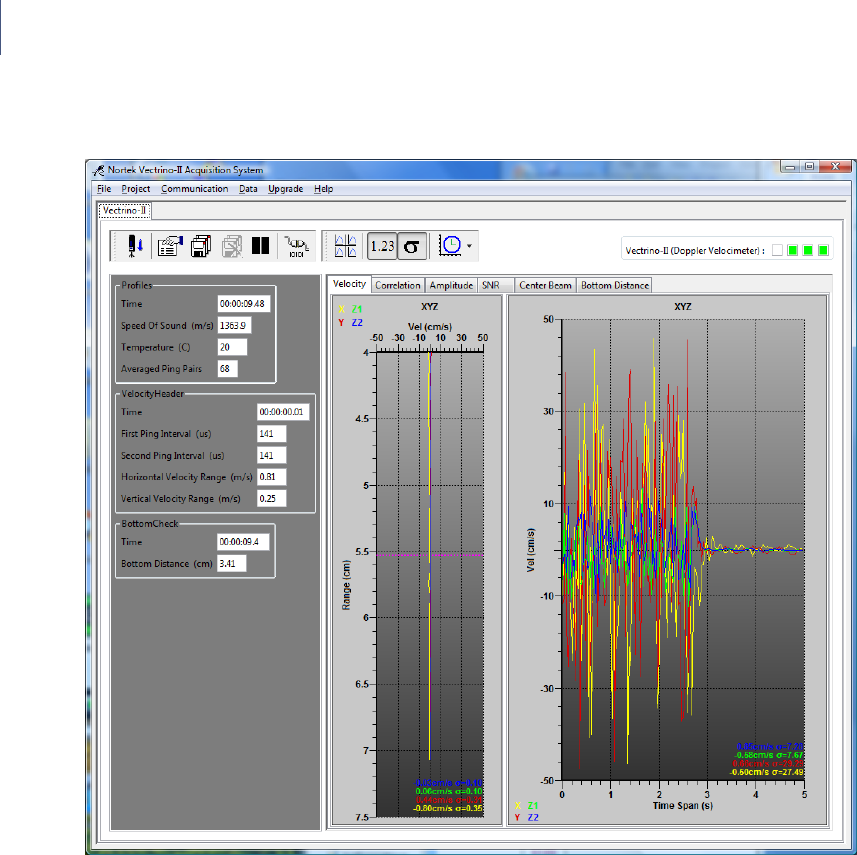Click the save data disk icon
The height and width of the screenshot is (855, 857).
point(200,246)
